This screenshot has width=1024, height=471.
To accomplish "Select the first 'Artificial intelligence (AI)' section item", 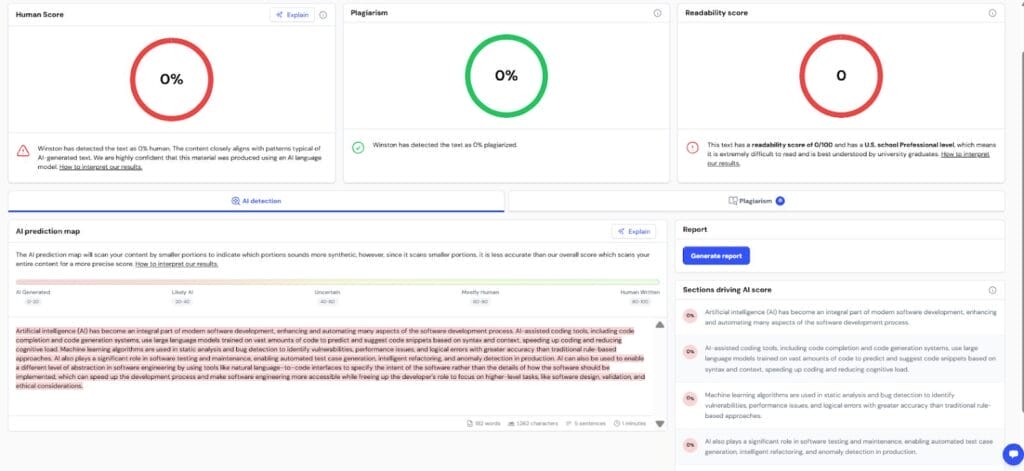I will [x=840, y=318].
